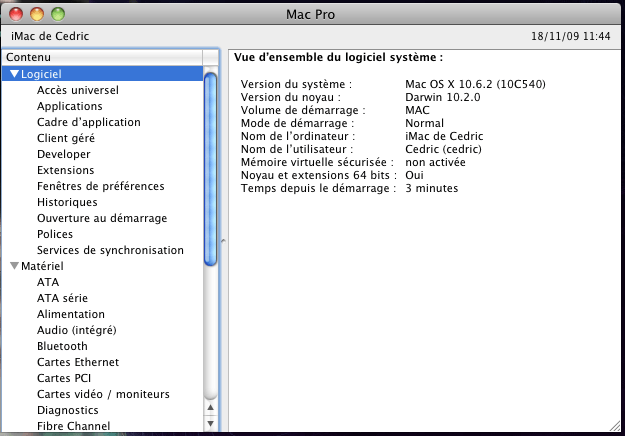
Task: Open Audio (intégré) entry
Action: [77, 330]
